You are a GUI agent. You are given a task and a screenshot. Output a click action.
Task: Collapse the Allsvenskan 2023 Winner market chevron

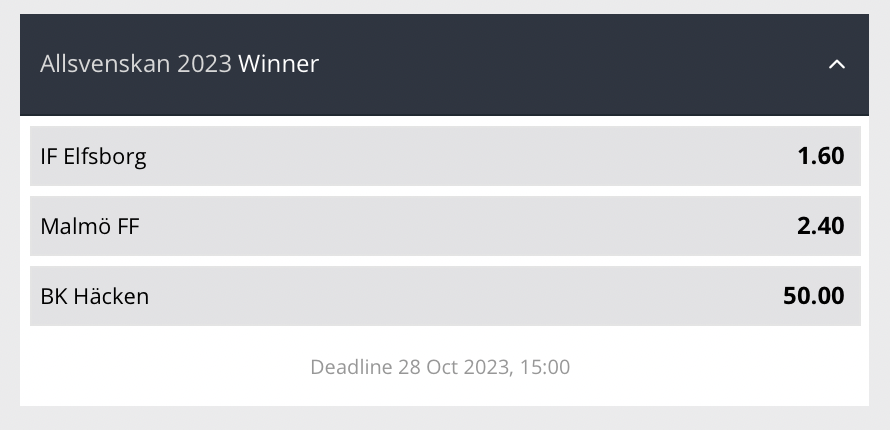pos(837,65)
